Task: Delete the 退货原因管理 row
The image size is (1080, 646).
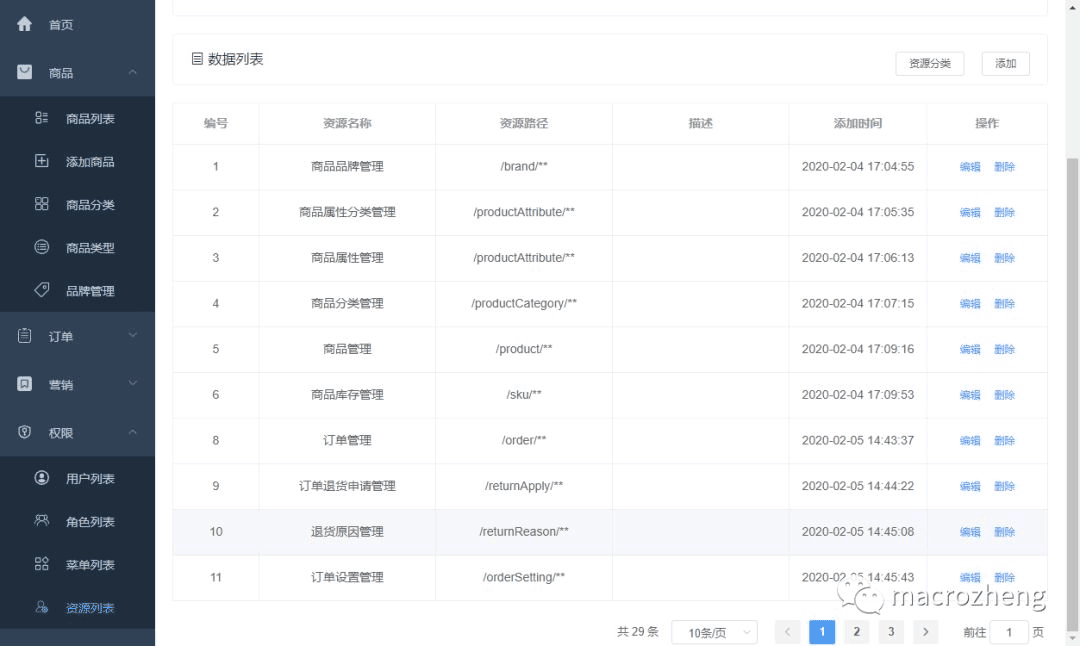Action: point(1004,532)
